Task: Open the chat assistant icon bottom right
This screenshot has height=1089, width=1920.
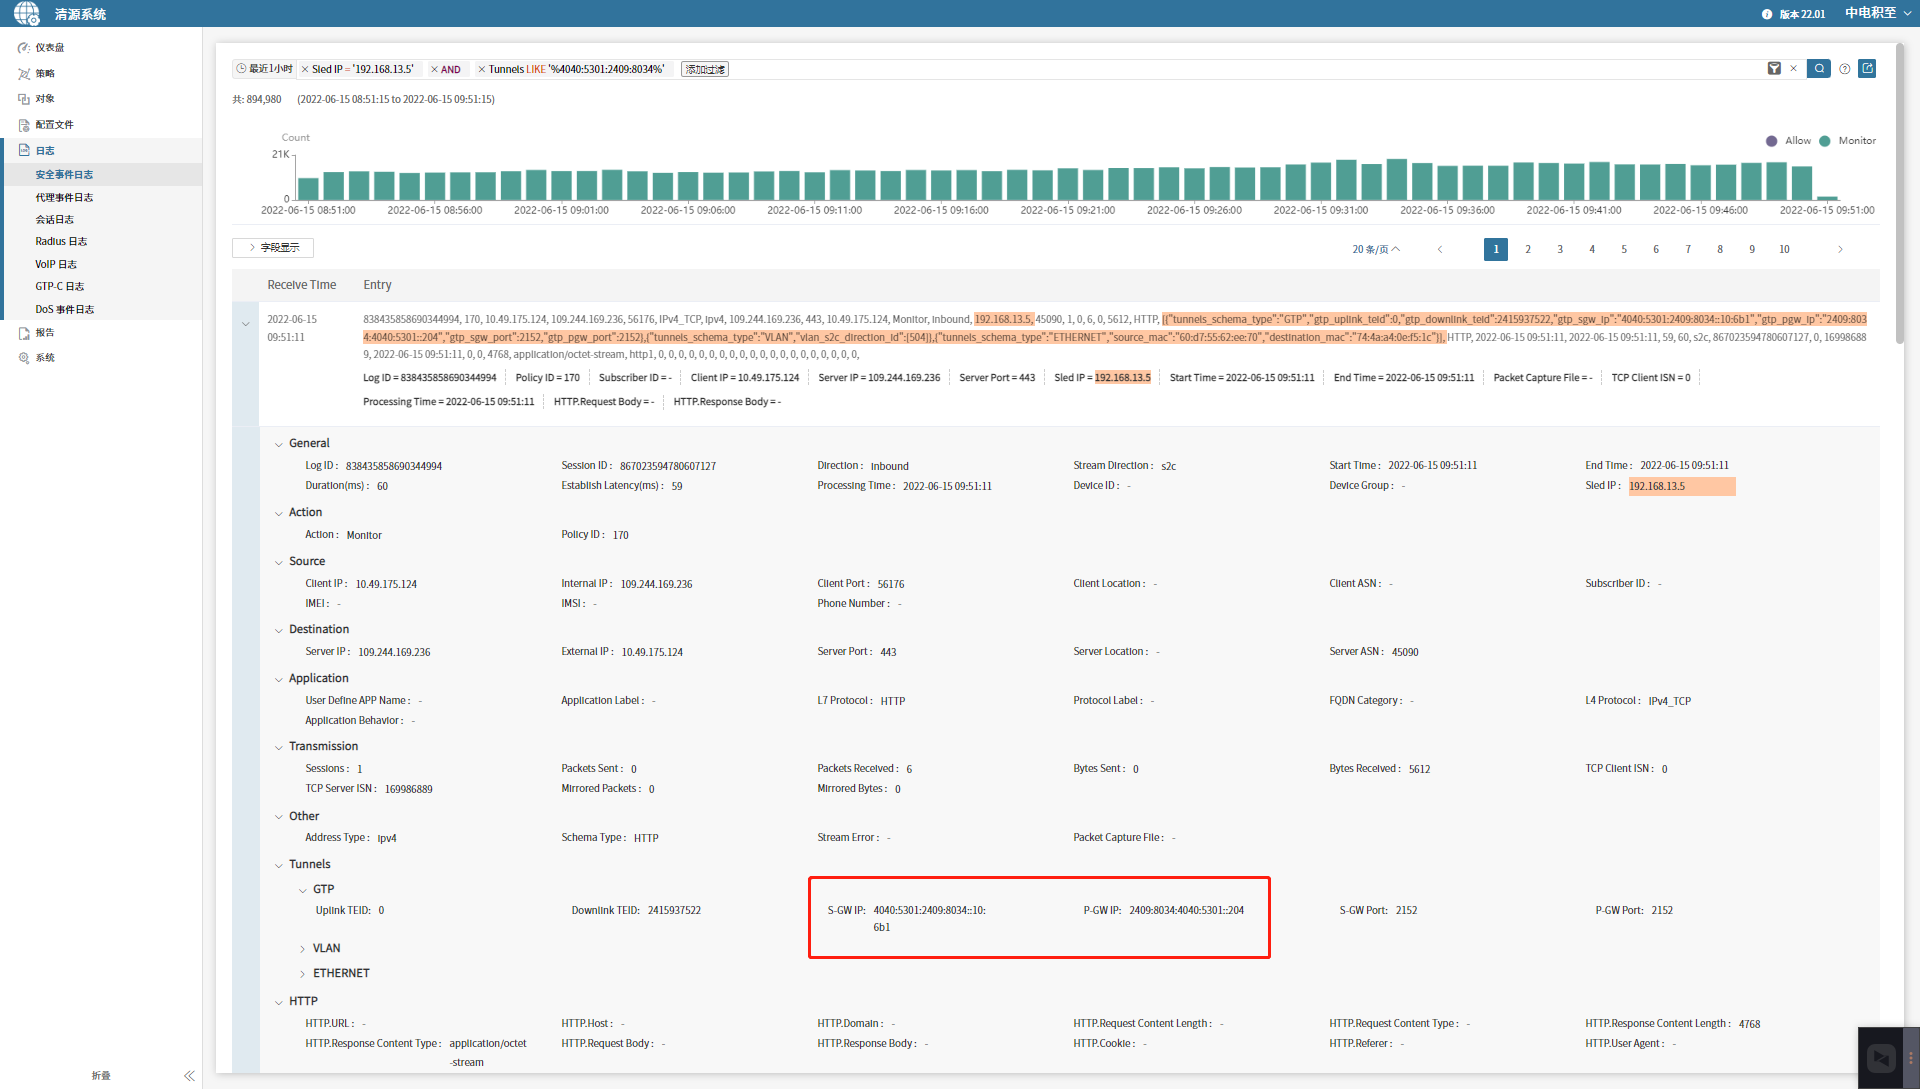Action: pos(1881,1057)
